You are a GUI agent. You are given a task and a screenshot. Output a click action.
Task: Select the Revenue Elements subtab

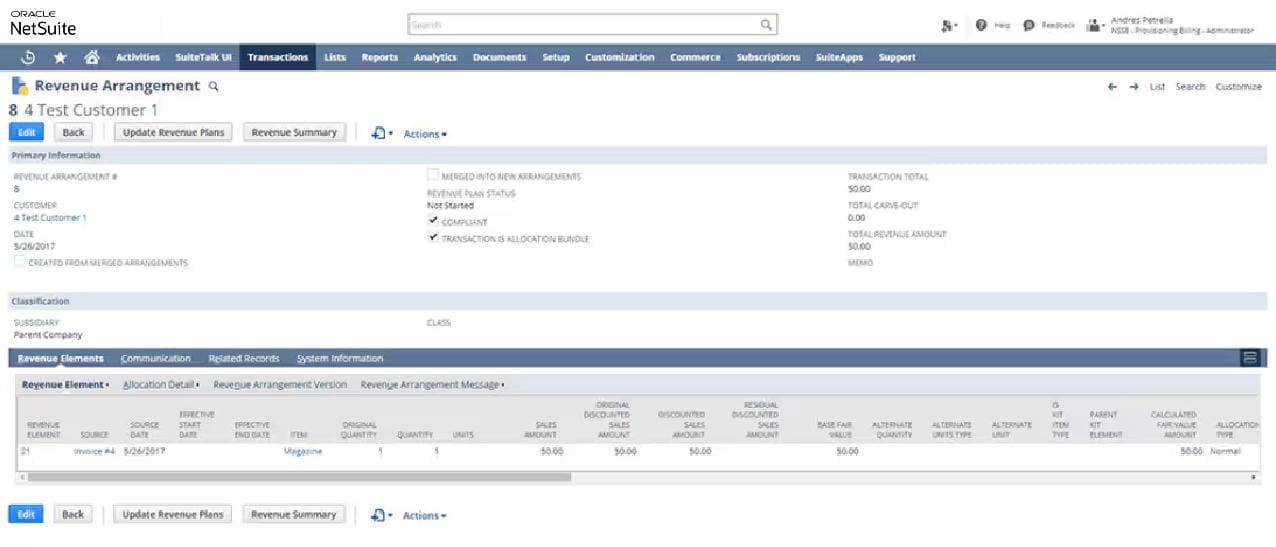click(x=60, y=358)
